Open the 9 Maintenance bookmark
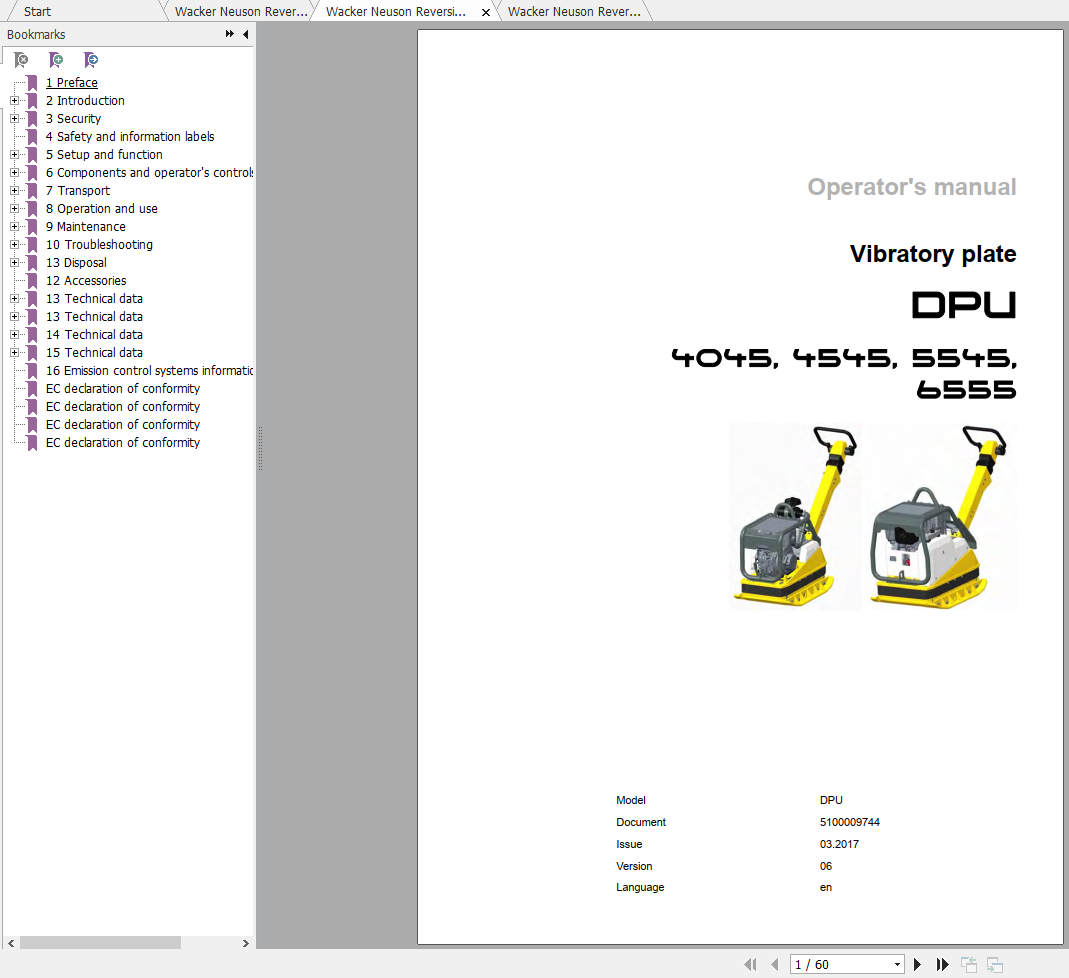This screenshot has height=978, width=1069. tap(85, 226)
